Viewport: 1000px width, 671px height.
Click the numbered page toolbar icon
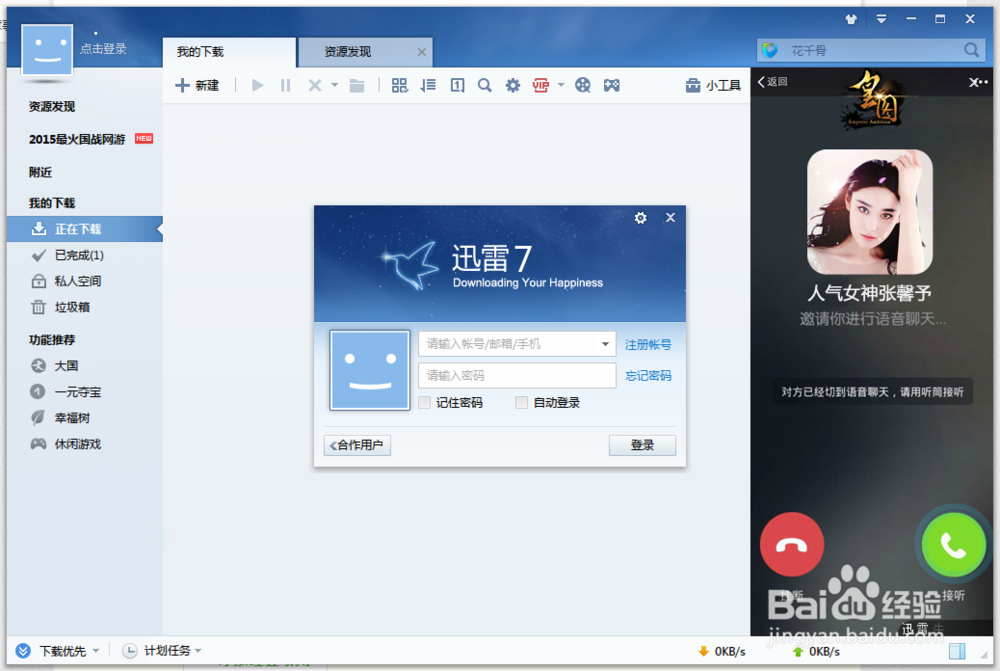[457, 85]
